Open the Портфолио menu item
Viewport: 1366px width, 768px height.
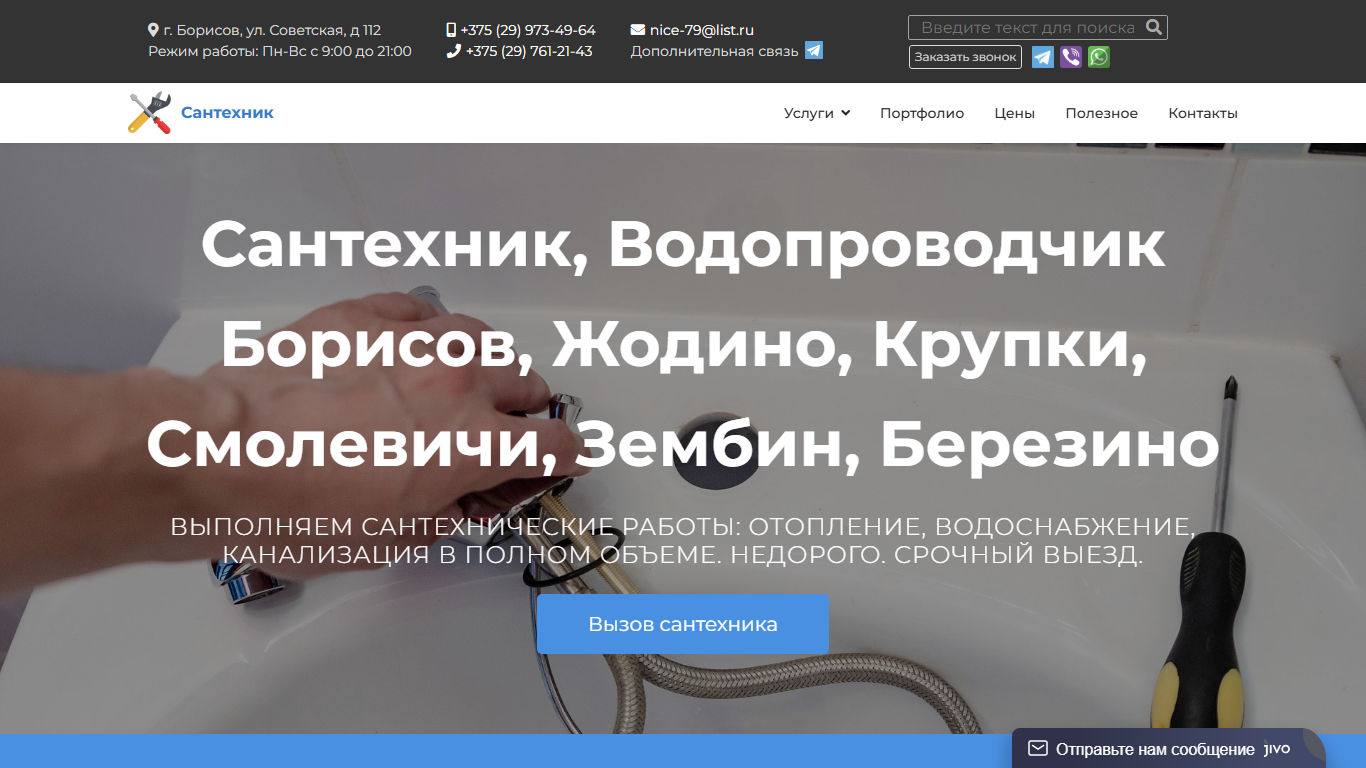click(922, 113)
